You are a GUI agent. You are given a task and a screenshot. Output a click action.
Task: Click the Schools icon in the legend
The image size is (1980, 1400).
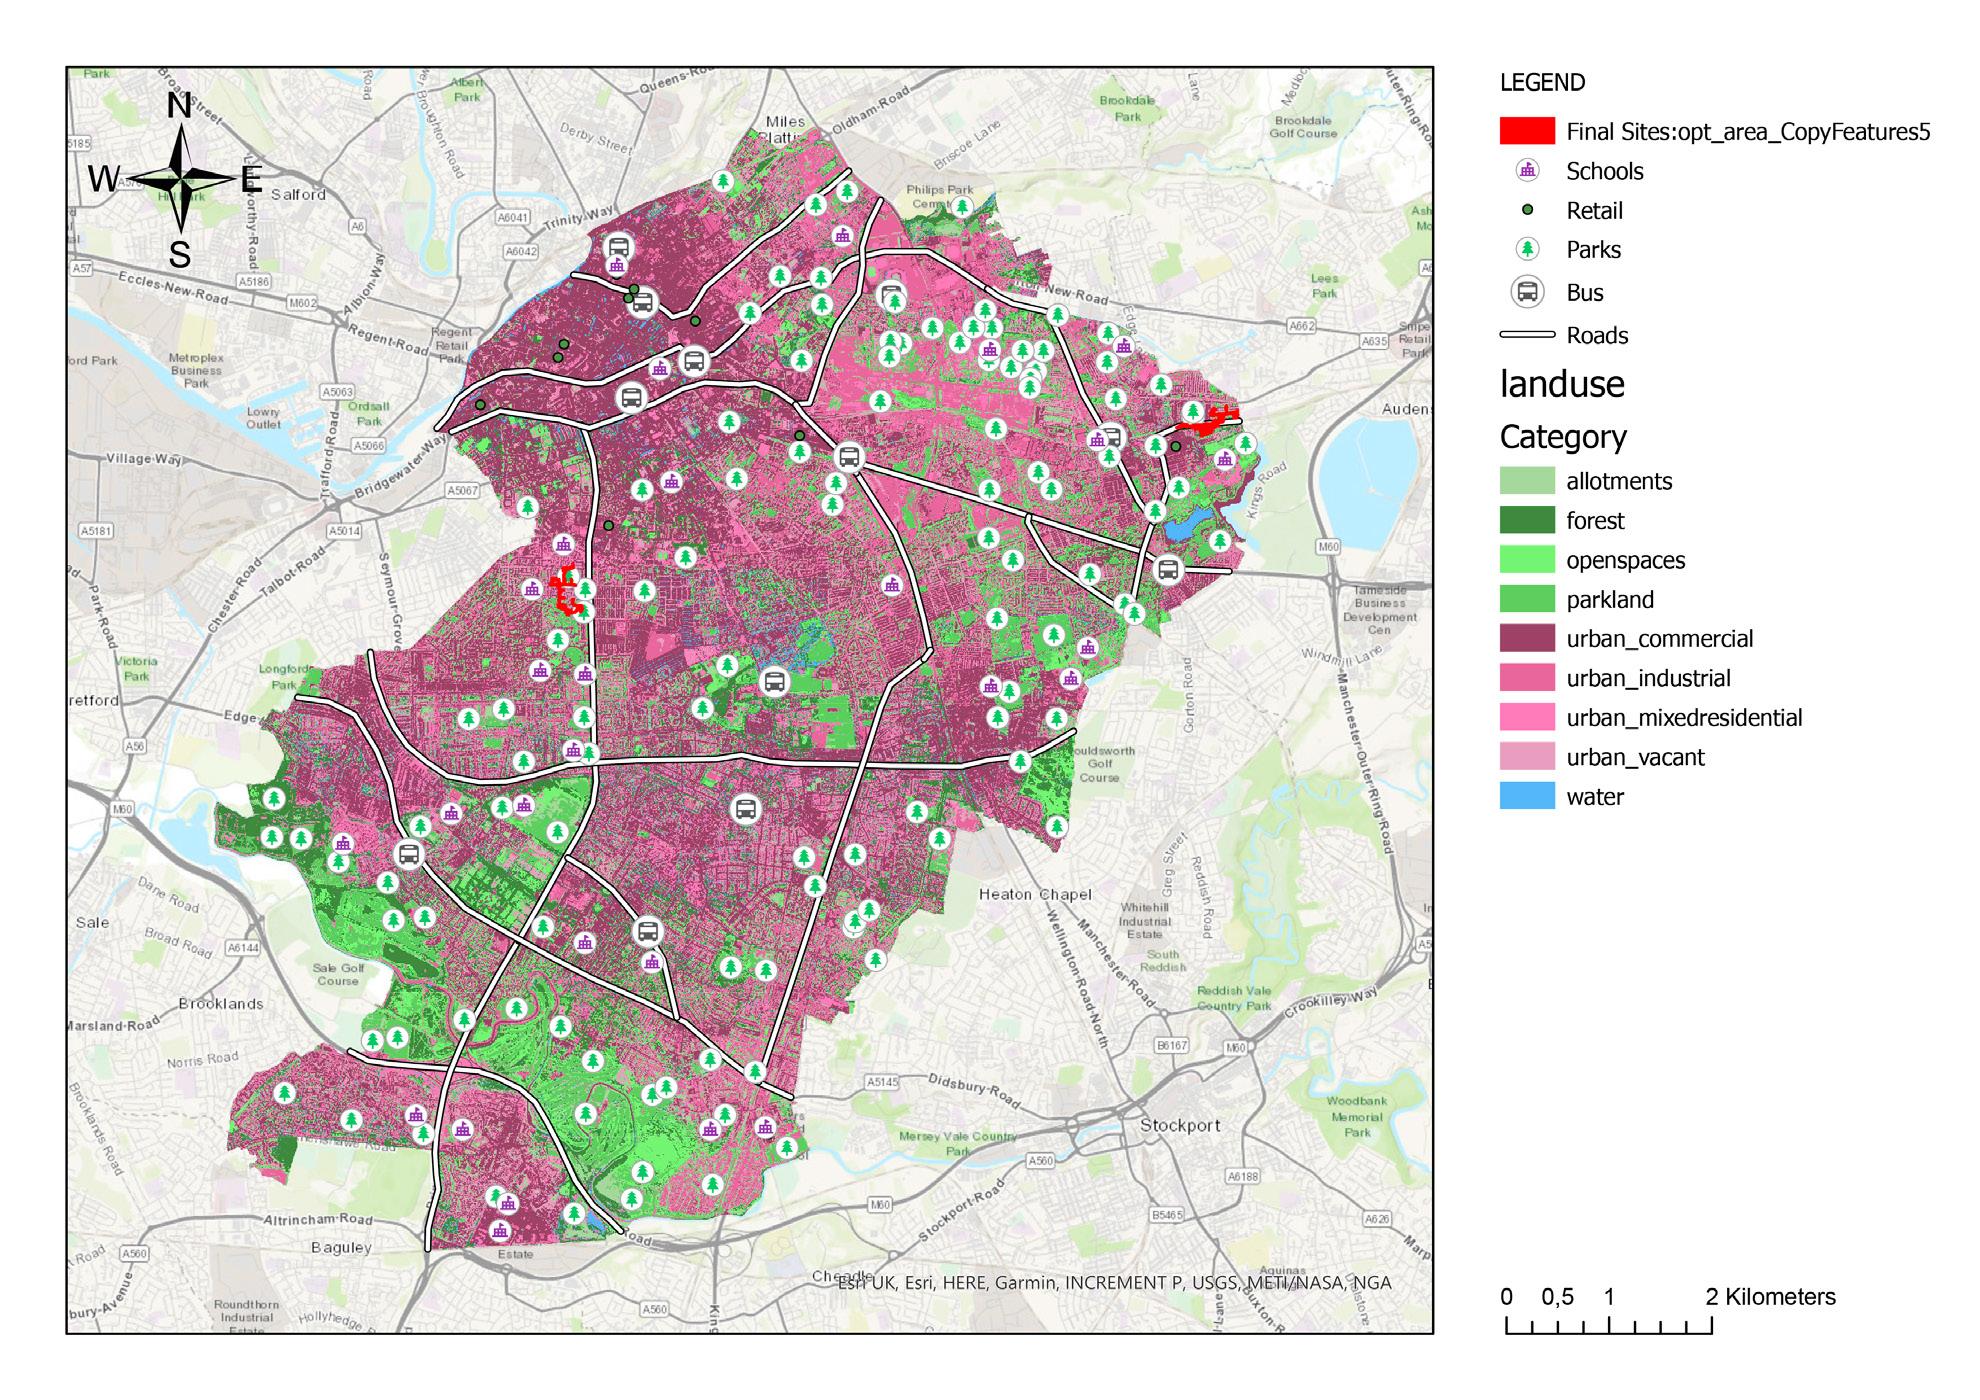click(1527, 171)
